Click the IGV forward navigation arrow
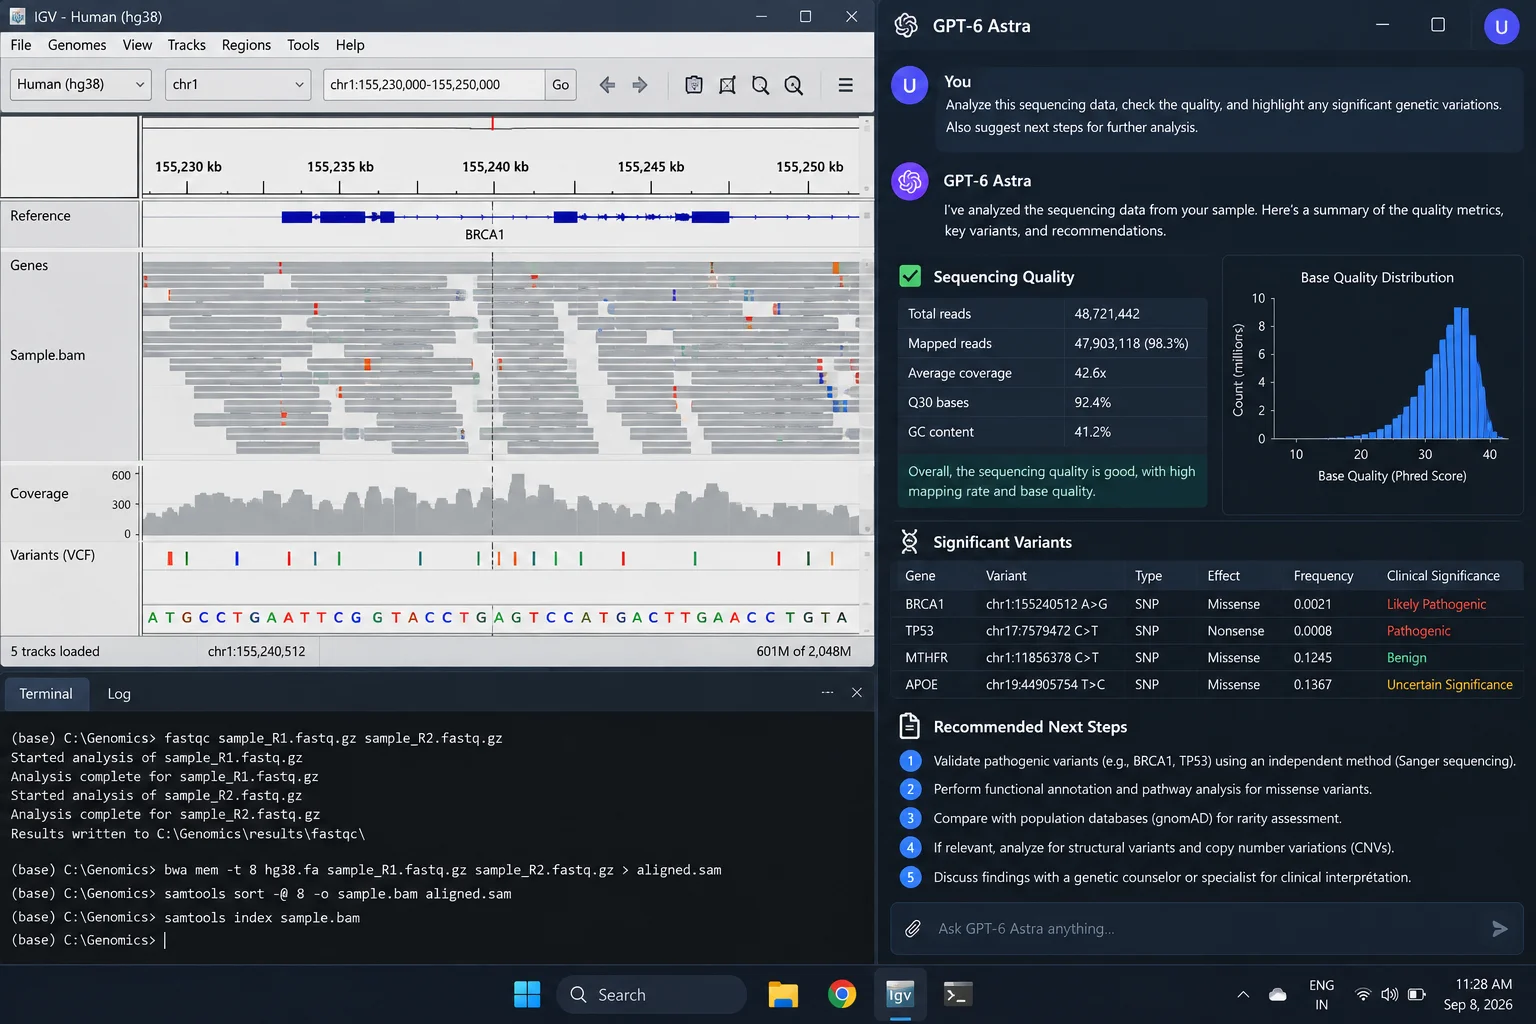Screen dimensions: 1536x1024 click(640, 85)
